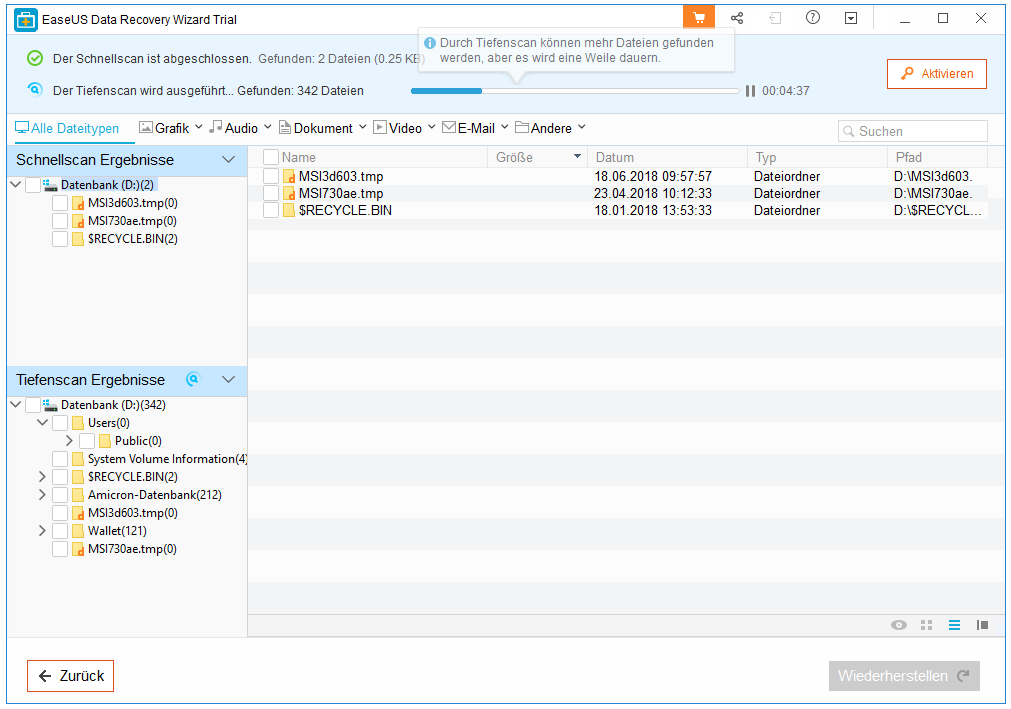This screenshot has width=1011, height=709.
Task: Open the Dokument file type filter
Action: pyautogui.click(x=322, y=128)
